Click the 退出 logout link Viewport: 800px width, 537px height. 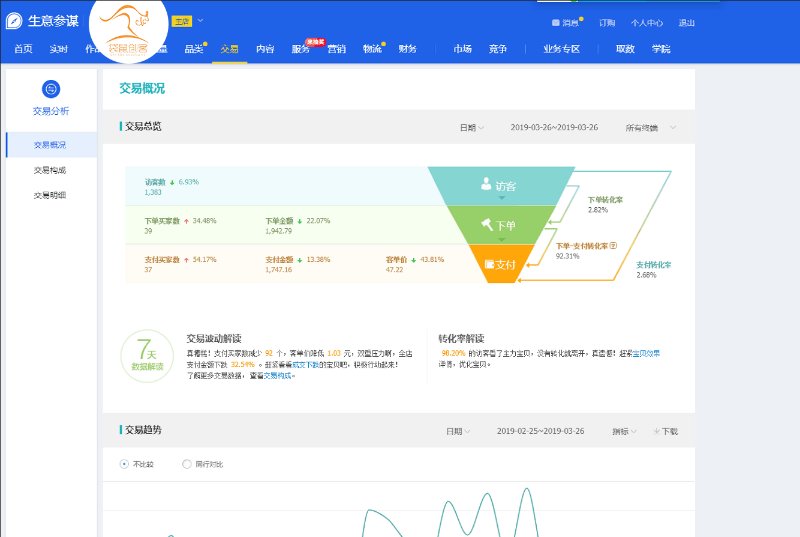[687, 23]
